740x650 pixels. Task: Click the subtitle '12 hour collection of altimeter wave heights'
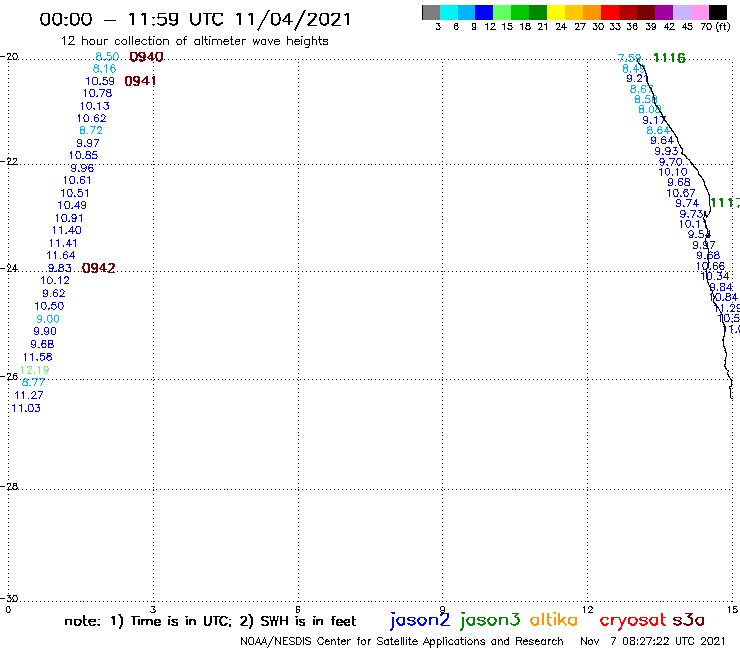click(x=194, y=41)
